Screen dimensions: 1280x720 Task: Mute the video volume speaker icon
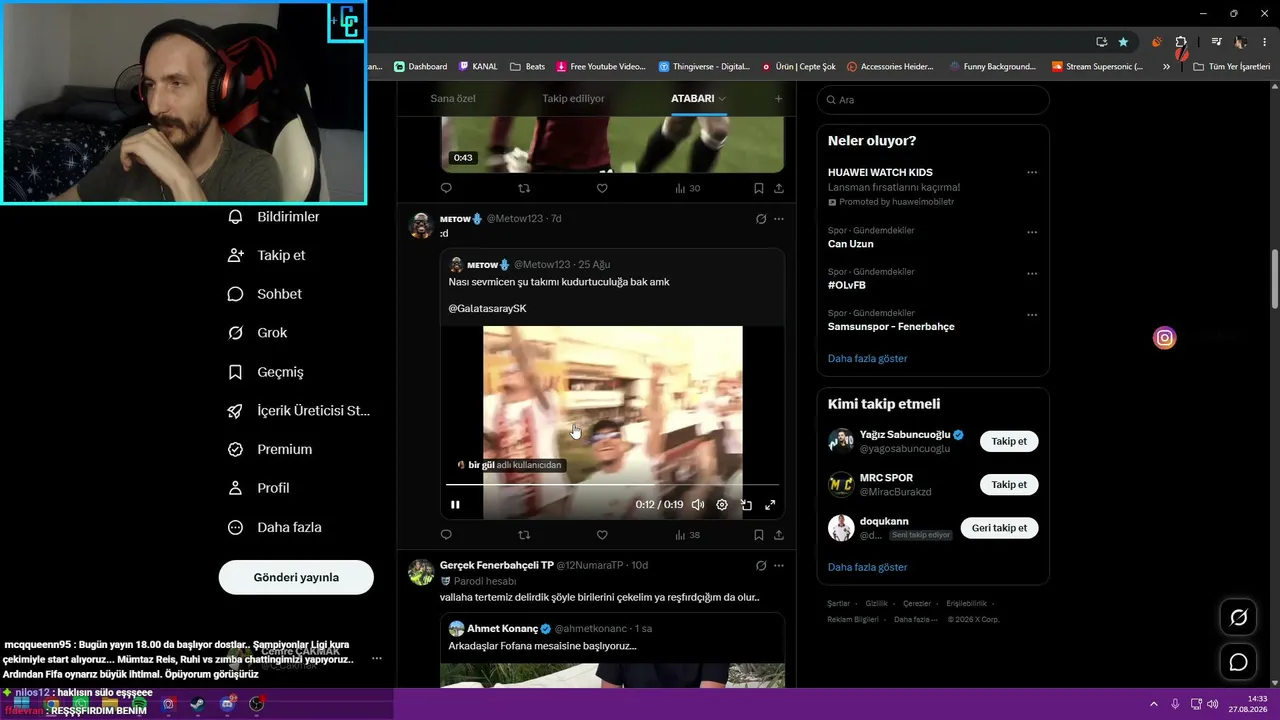[x=698, y=505]
